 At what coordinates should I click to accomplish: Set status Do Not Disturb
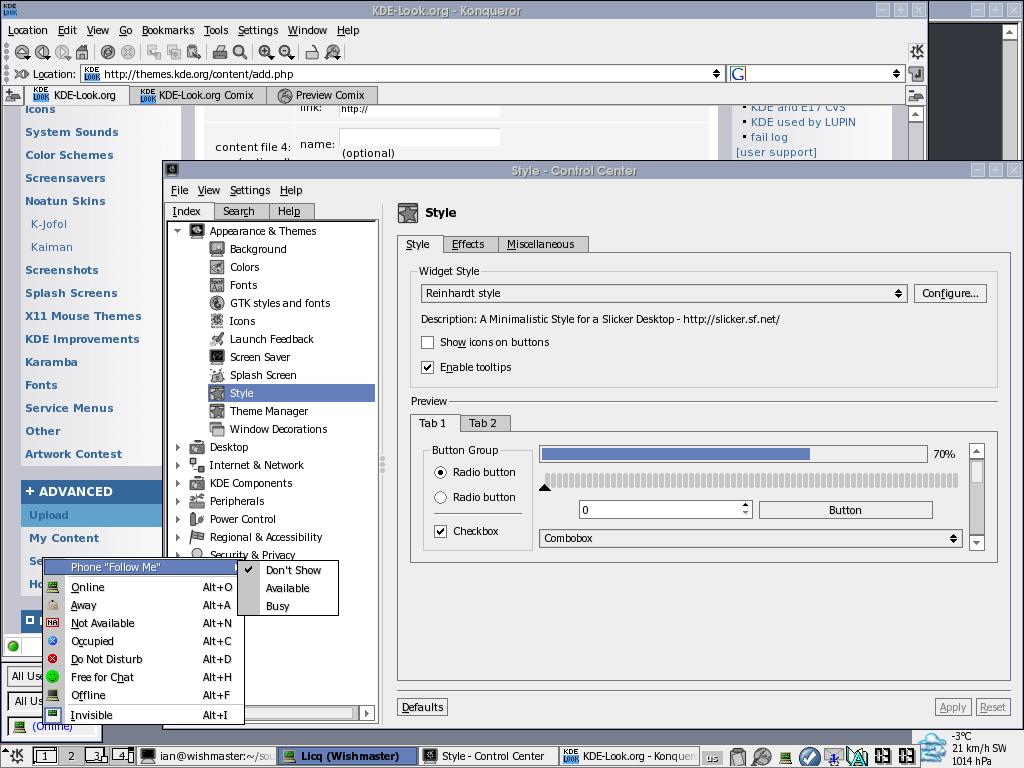tap(144, 660)
